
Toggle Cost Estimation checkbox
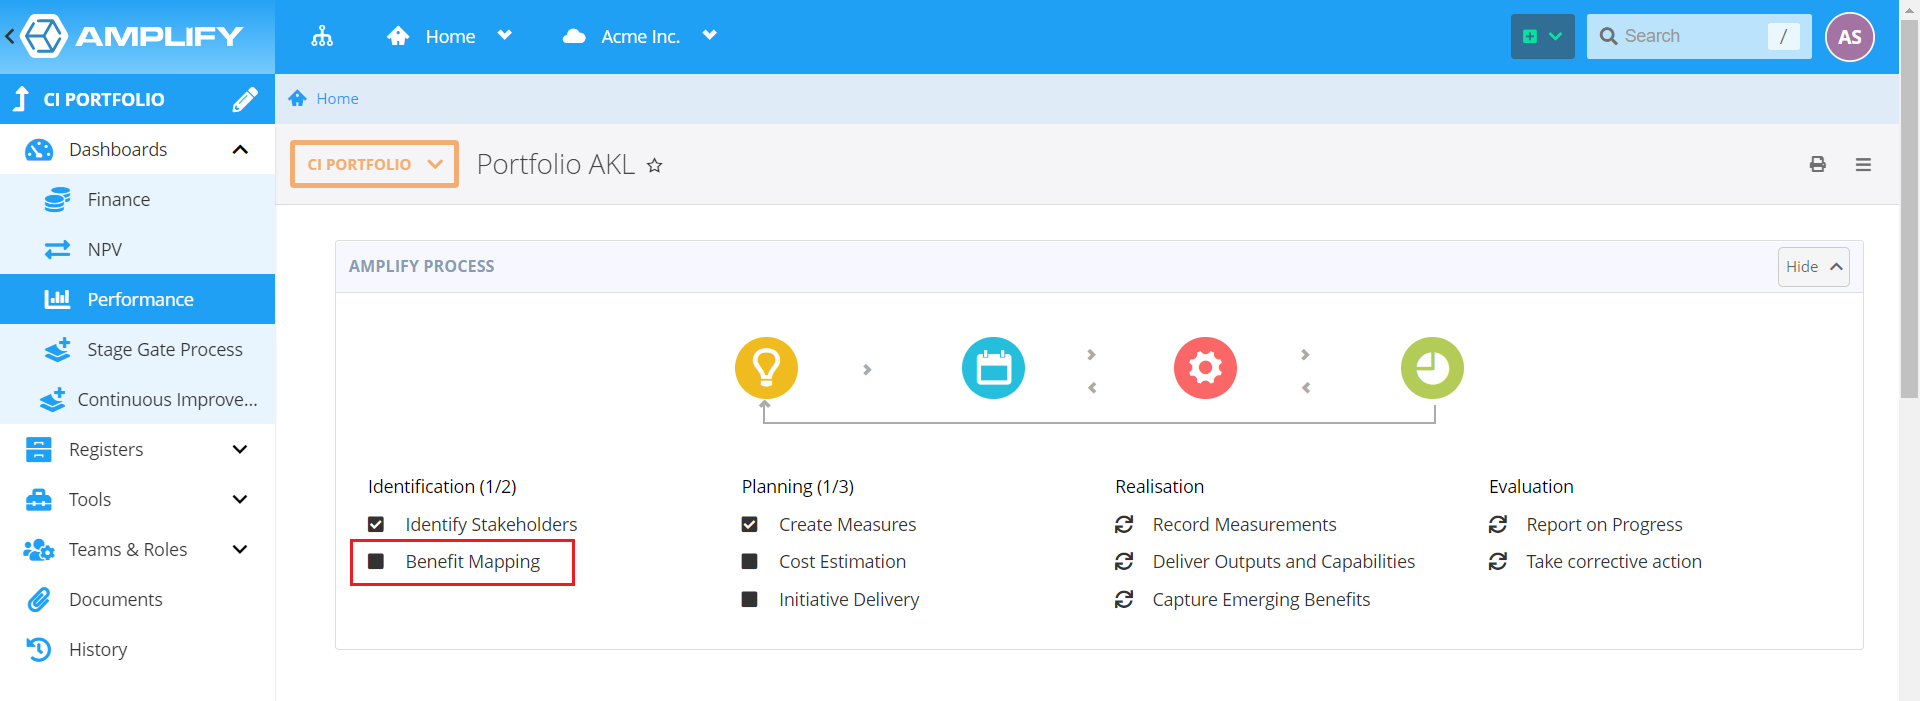[x=749, y=562]
